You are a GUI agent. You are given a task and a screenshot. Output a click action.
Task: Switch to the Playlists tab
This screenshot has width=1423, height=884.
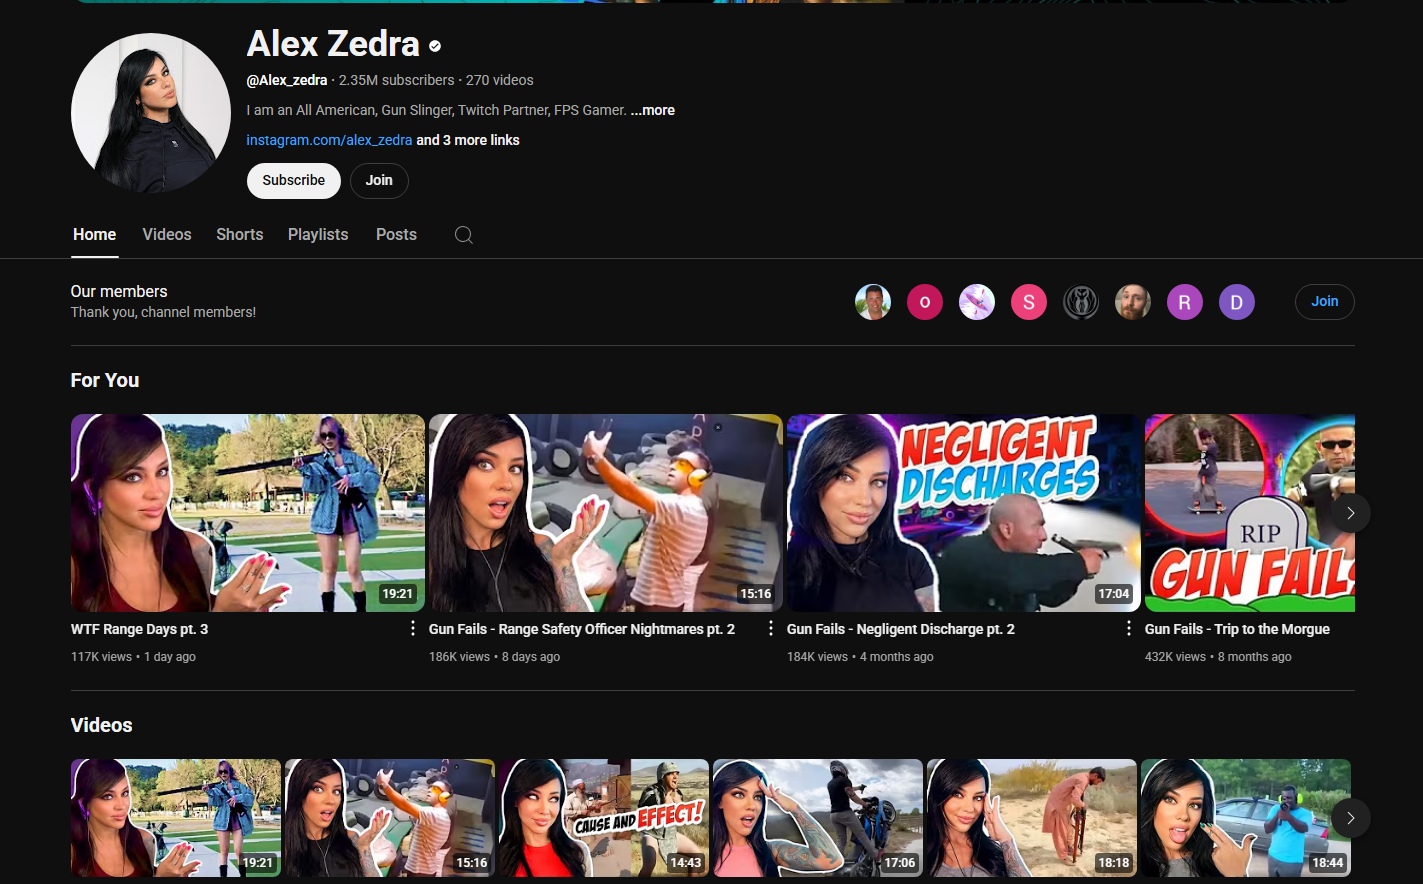click(318, 234)
